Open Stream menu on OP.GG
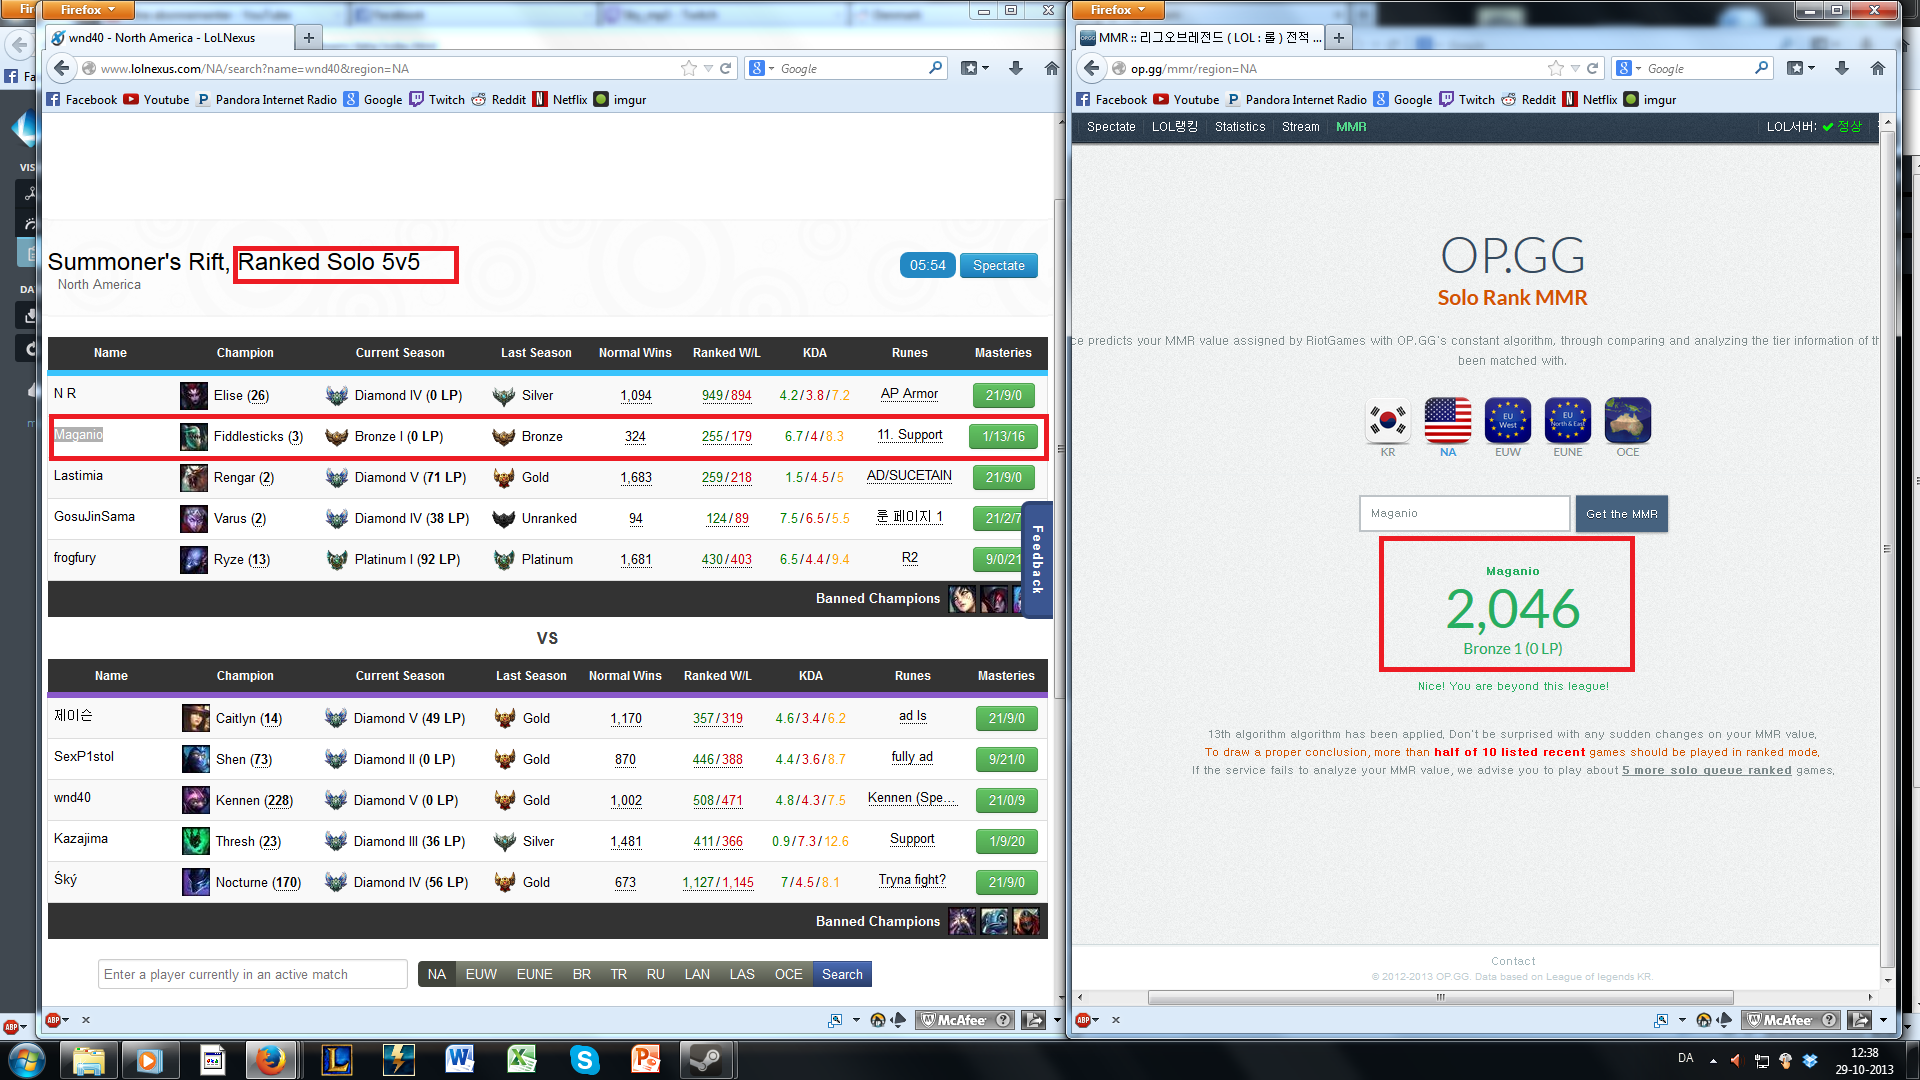The height and width of the screenshot is (1080, 1920). point(1300,127)
